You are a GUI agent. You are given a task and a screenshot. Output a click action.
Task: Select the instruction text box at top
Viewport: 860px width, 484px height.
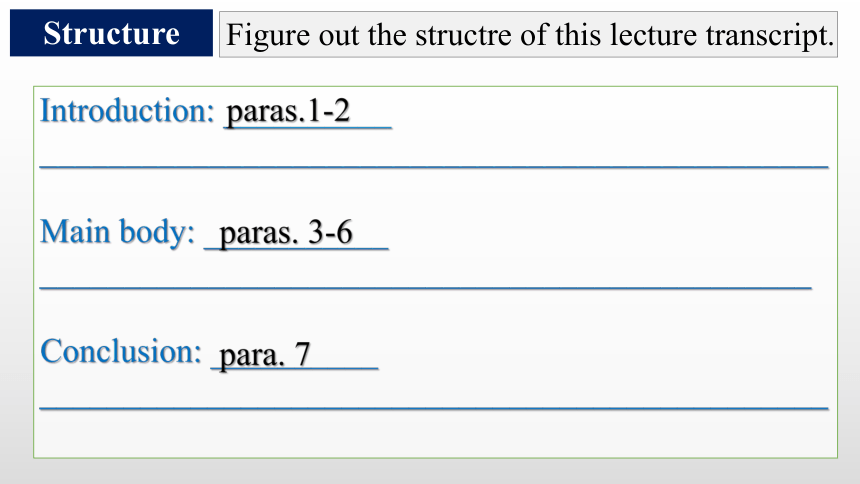coord(528,34)
